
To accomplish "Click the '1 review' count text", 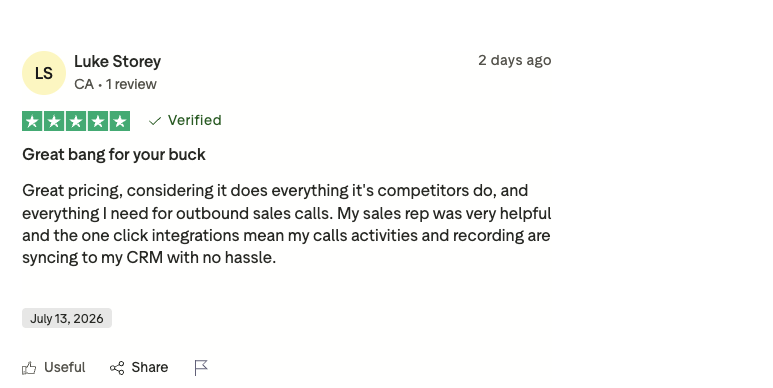I will 131,84.
